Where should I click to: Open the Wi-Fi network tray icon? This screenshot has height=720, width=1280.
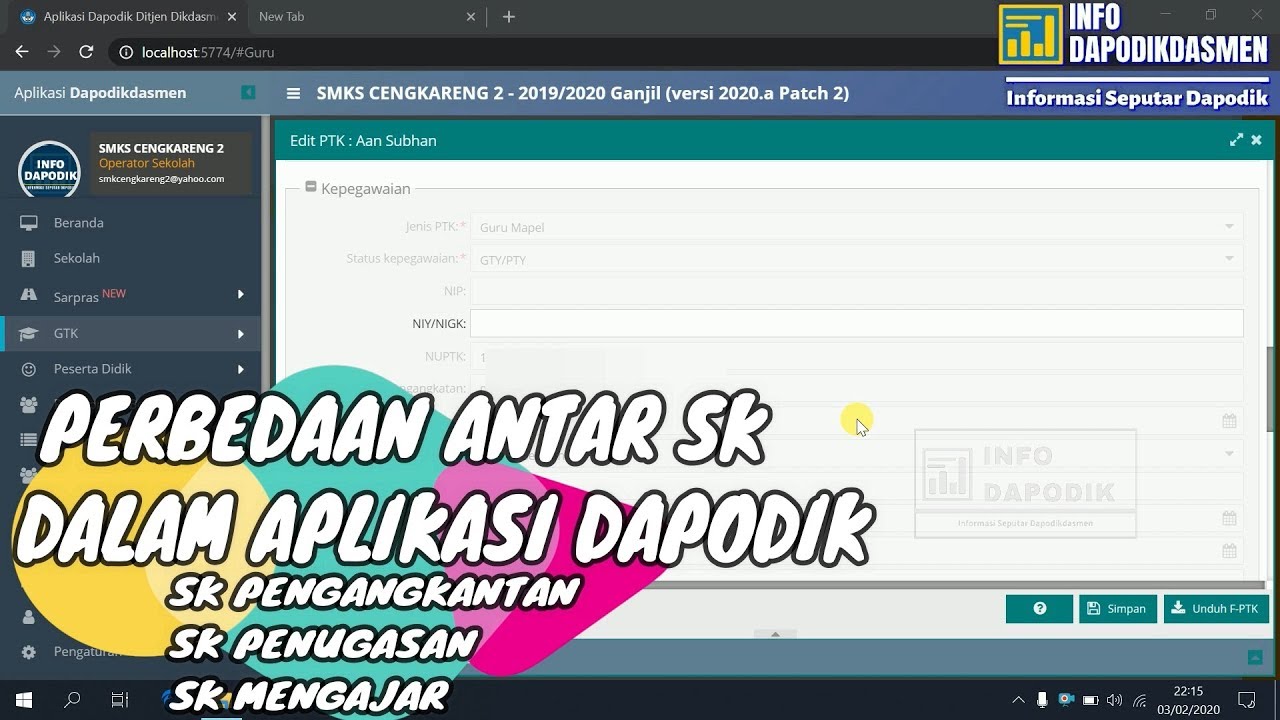click(1139, 700)
